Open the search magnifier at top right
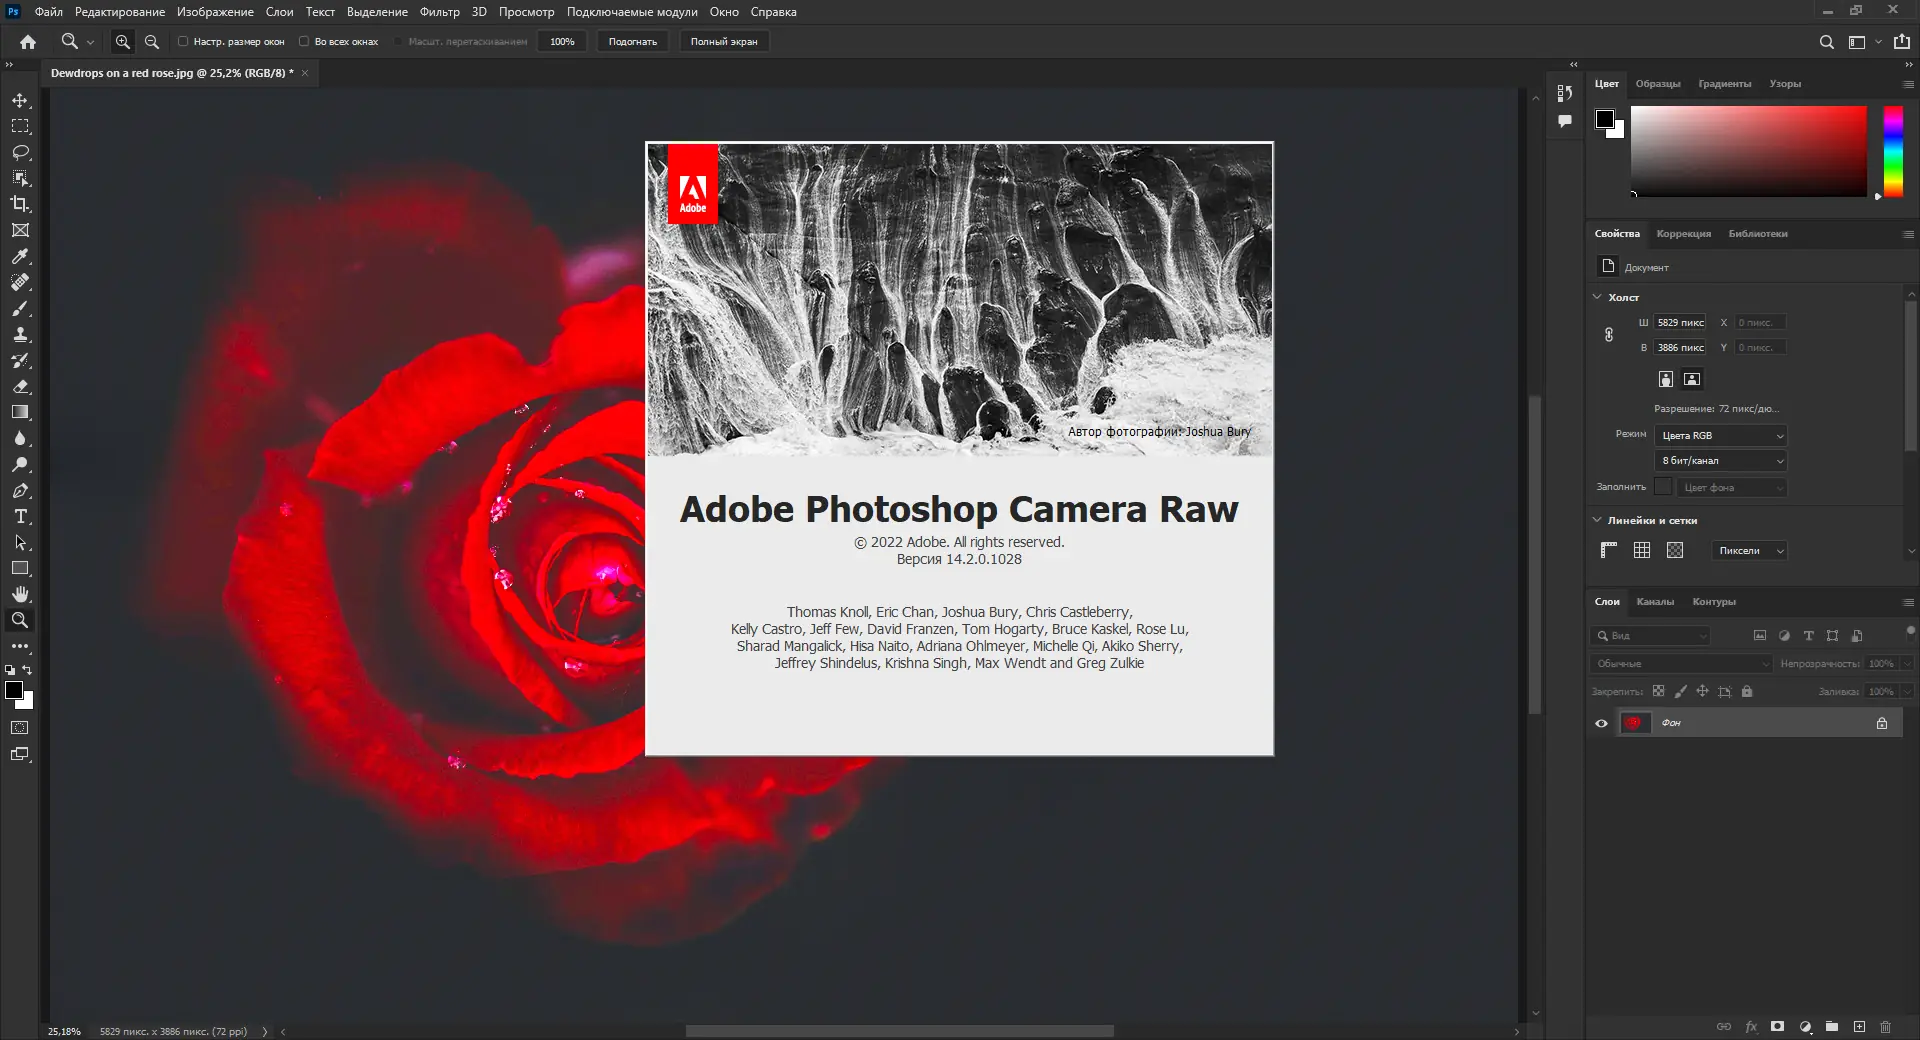1920x1040 pixels. pyautogui.click(x=1827, y=42)
